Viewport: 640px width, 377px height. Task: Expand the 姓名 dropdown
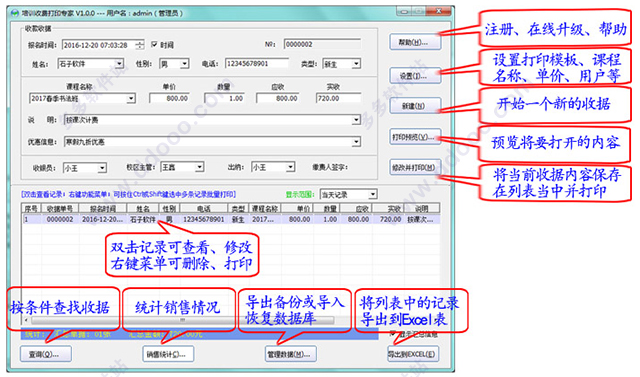119,64
